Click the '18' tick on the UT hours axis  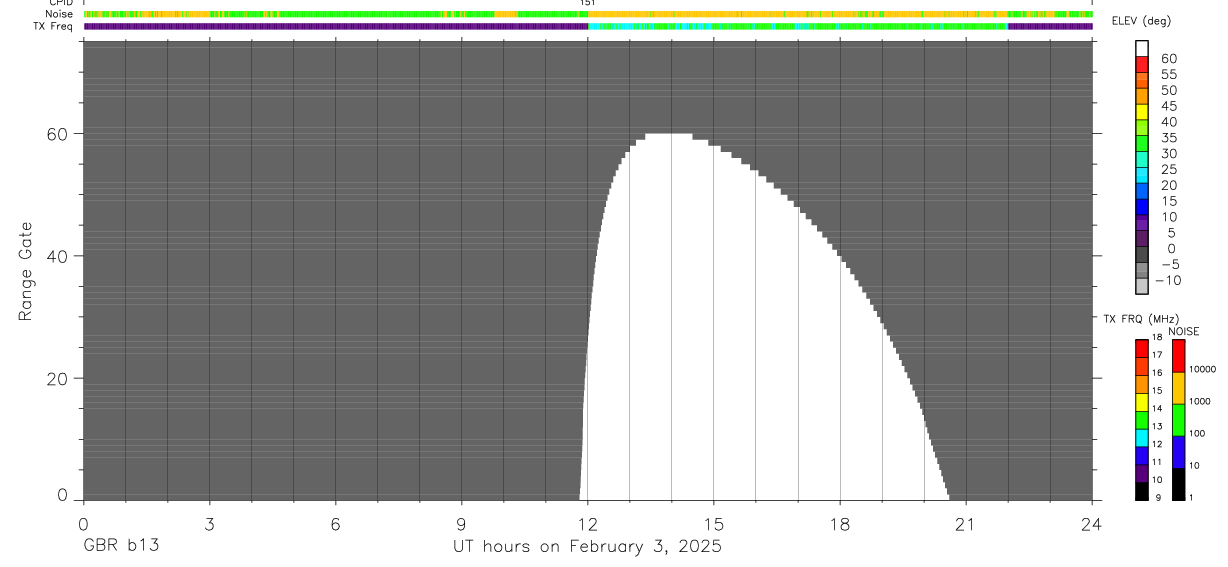(x=840, y=523)
